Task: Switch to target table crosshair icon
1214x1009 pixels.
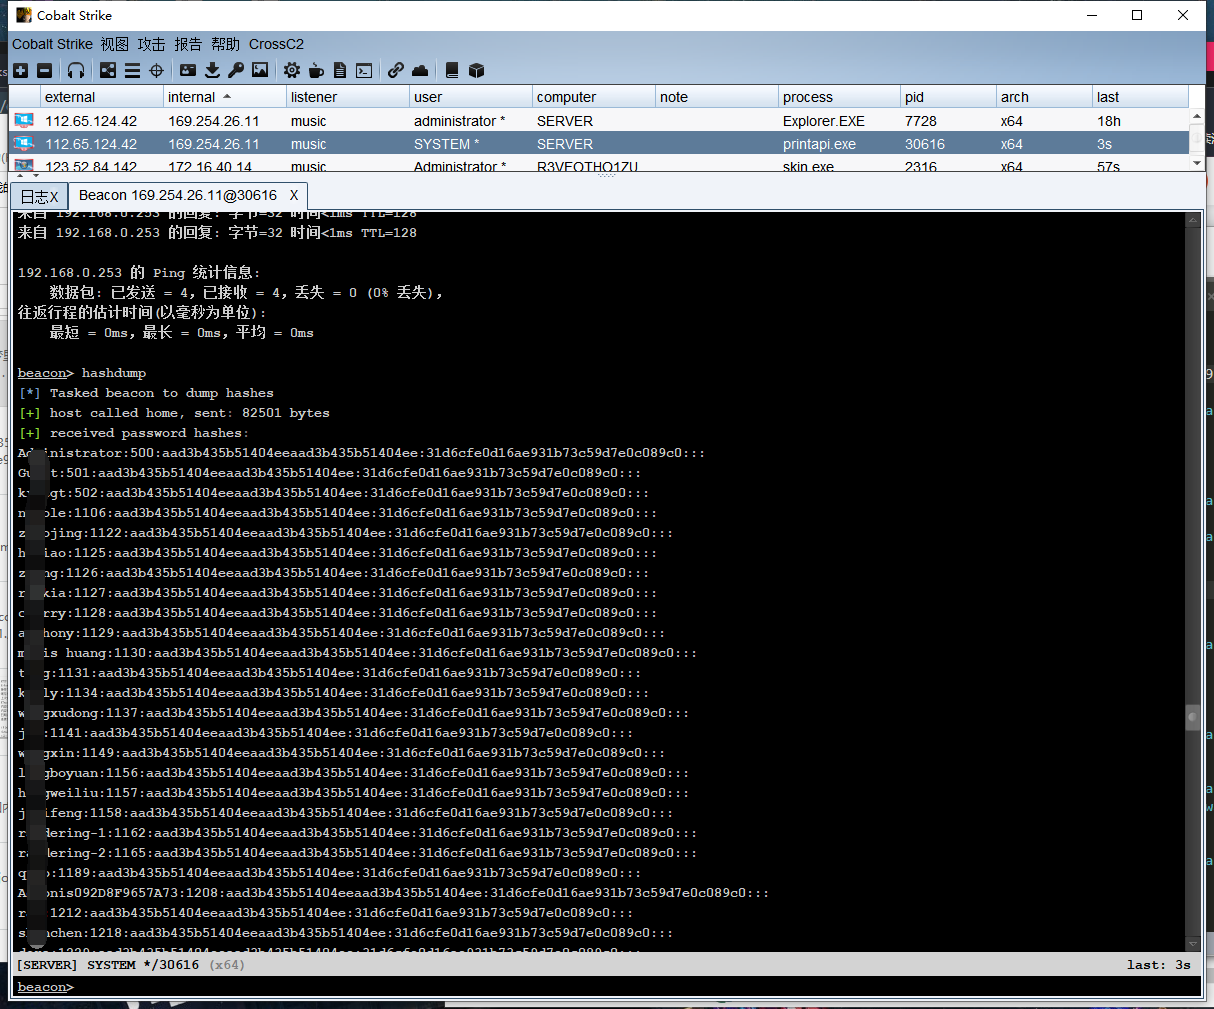Action: (156, 70)
